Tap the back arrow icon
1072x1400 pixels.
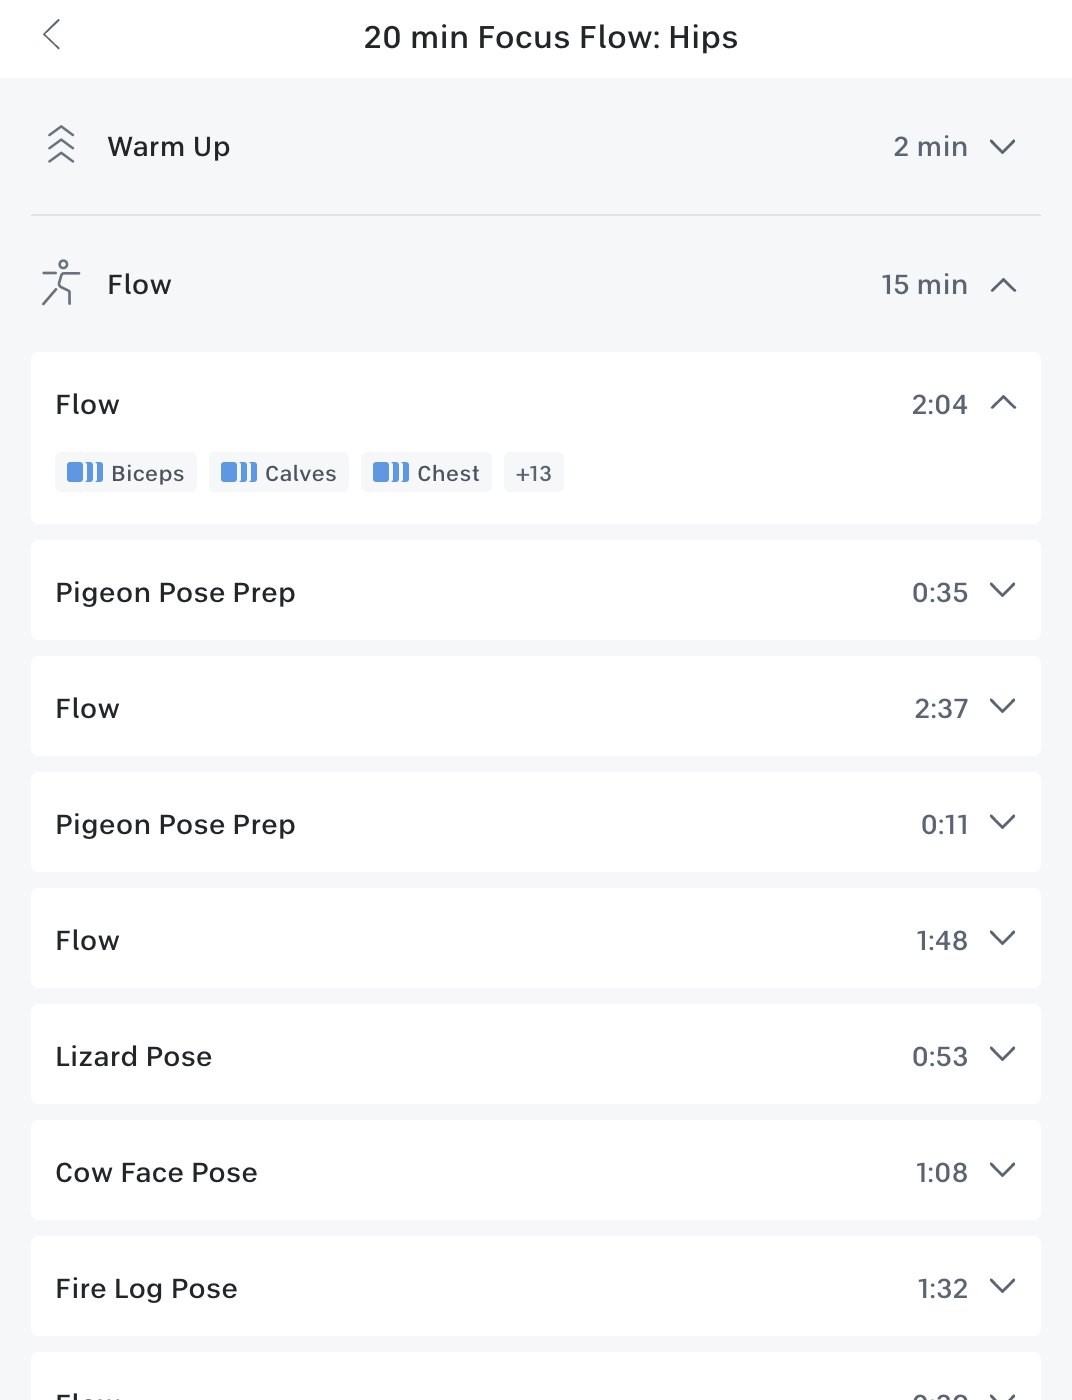(x=52, y=35)
